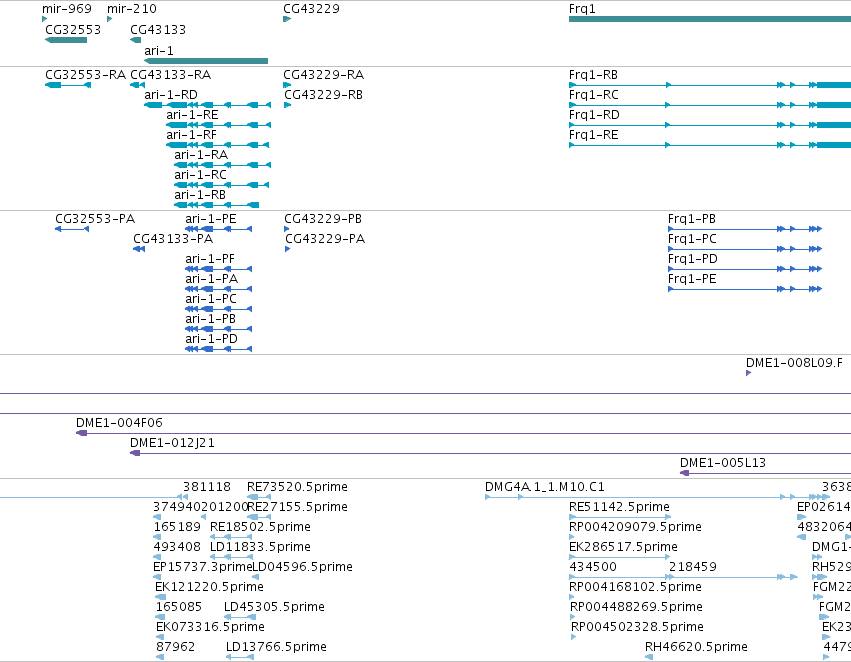Open the Frq1-PE coding sequence
Image resolution: width=851 pixels, height=662 pixels.
pos(745,289)
